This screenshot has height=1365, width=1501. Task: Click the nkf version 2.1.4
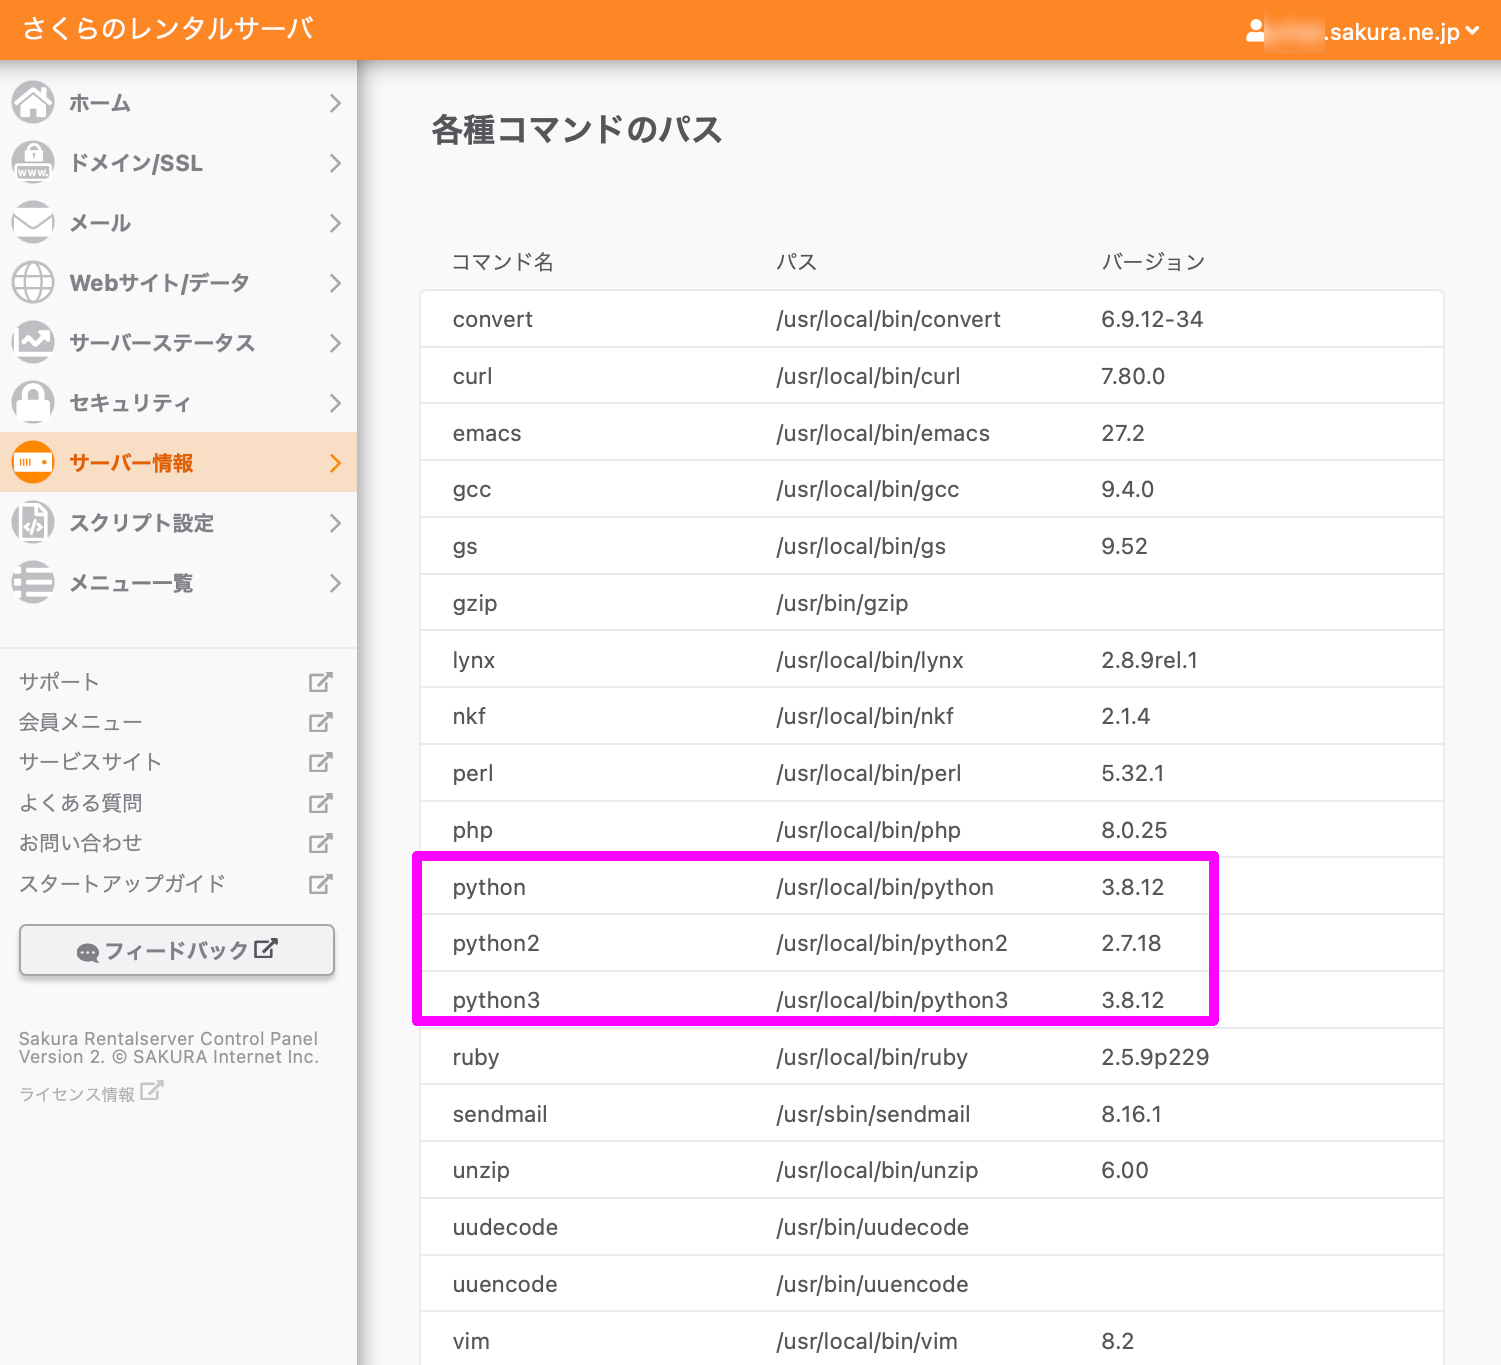pyautogui.click(x=1125, y=716)
